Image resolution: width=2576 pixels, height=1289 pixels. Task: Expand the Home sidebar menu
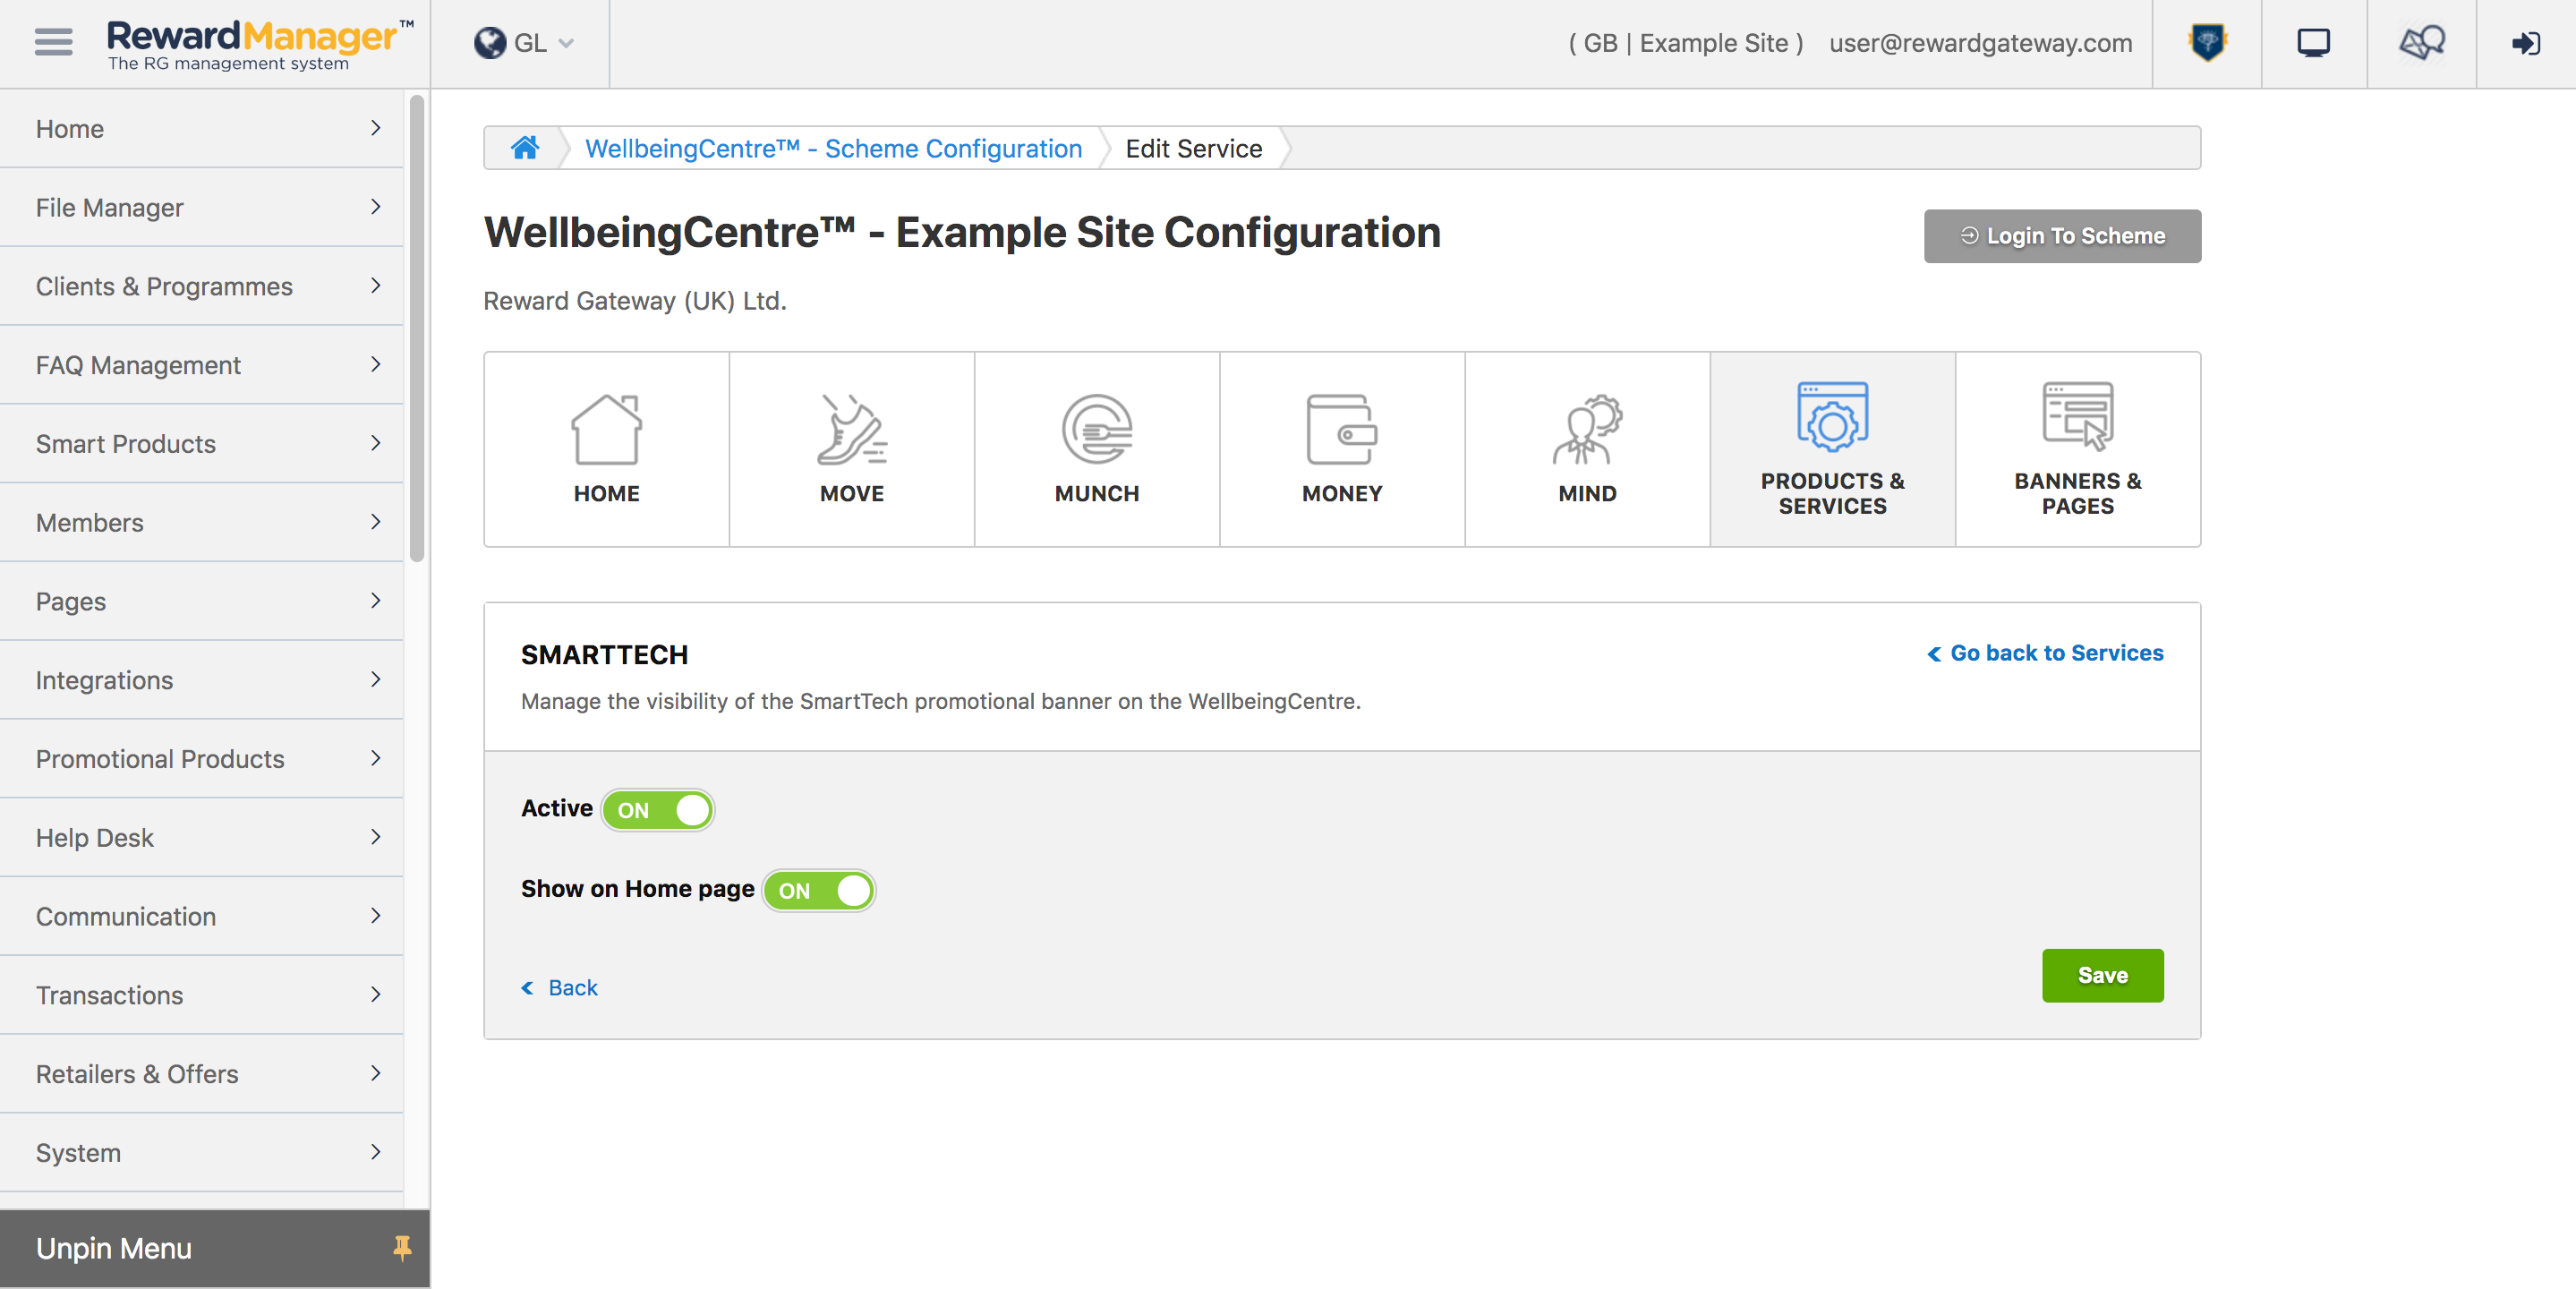201,129
